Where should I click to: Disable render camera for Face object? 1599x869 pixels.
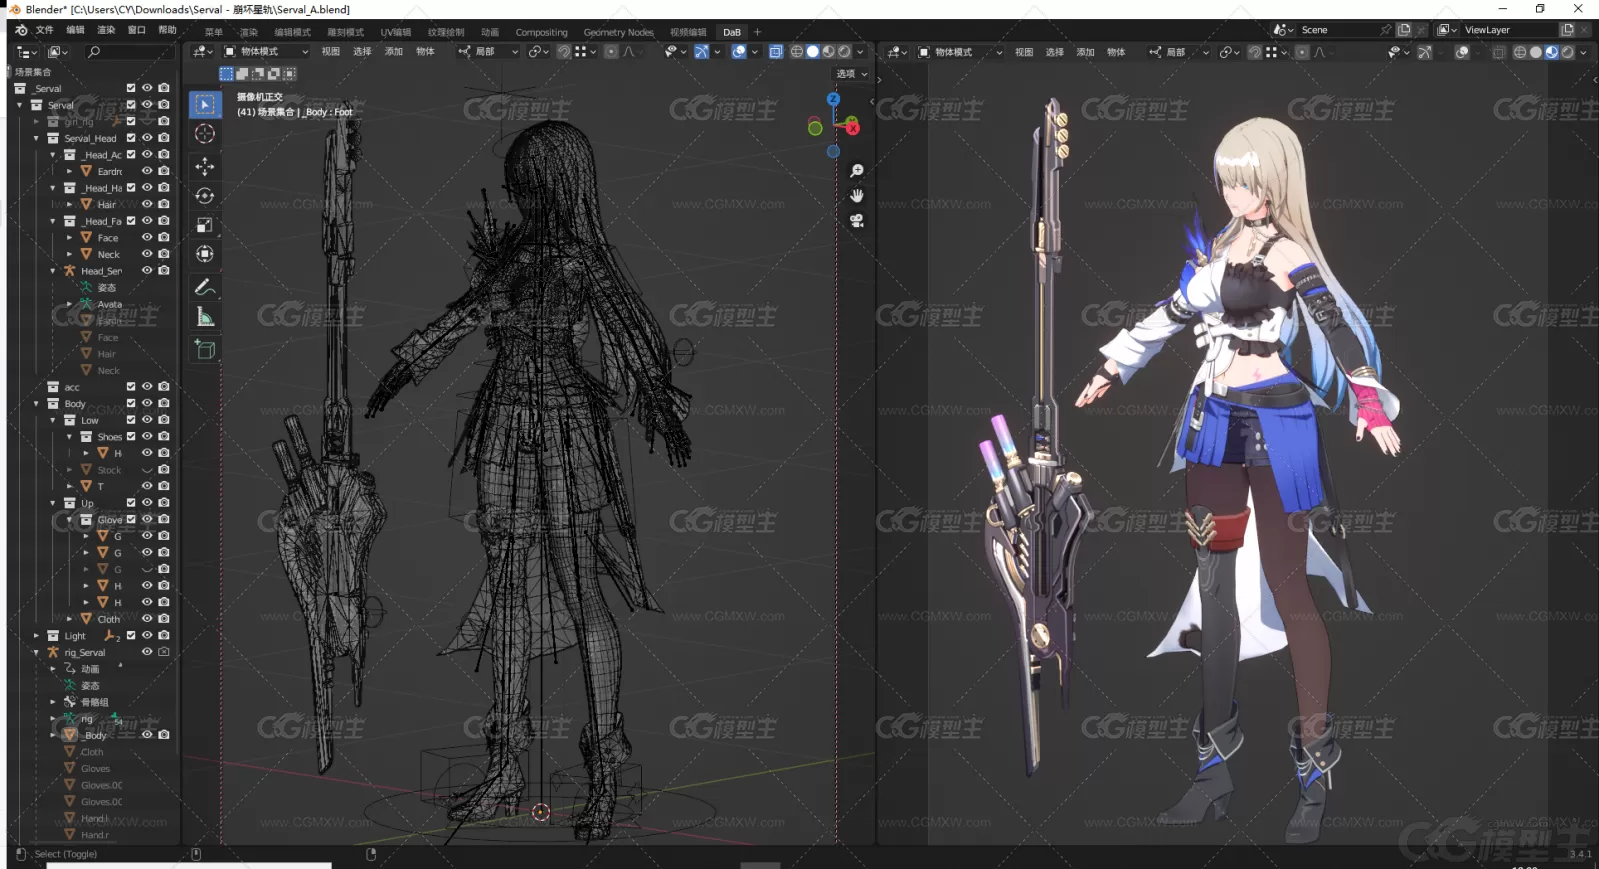[x=164, y=238]
